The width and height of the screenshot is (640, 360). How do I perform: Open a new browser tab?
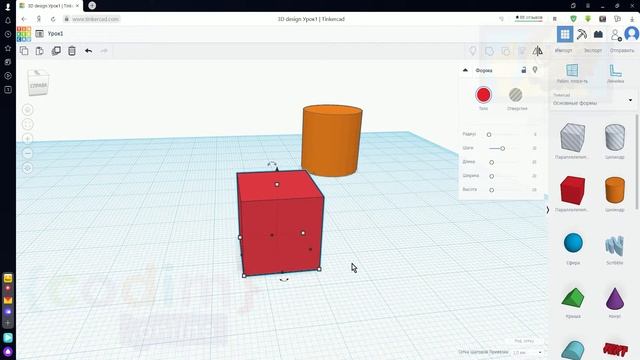pyautogui.click(x=92, y=5)
